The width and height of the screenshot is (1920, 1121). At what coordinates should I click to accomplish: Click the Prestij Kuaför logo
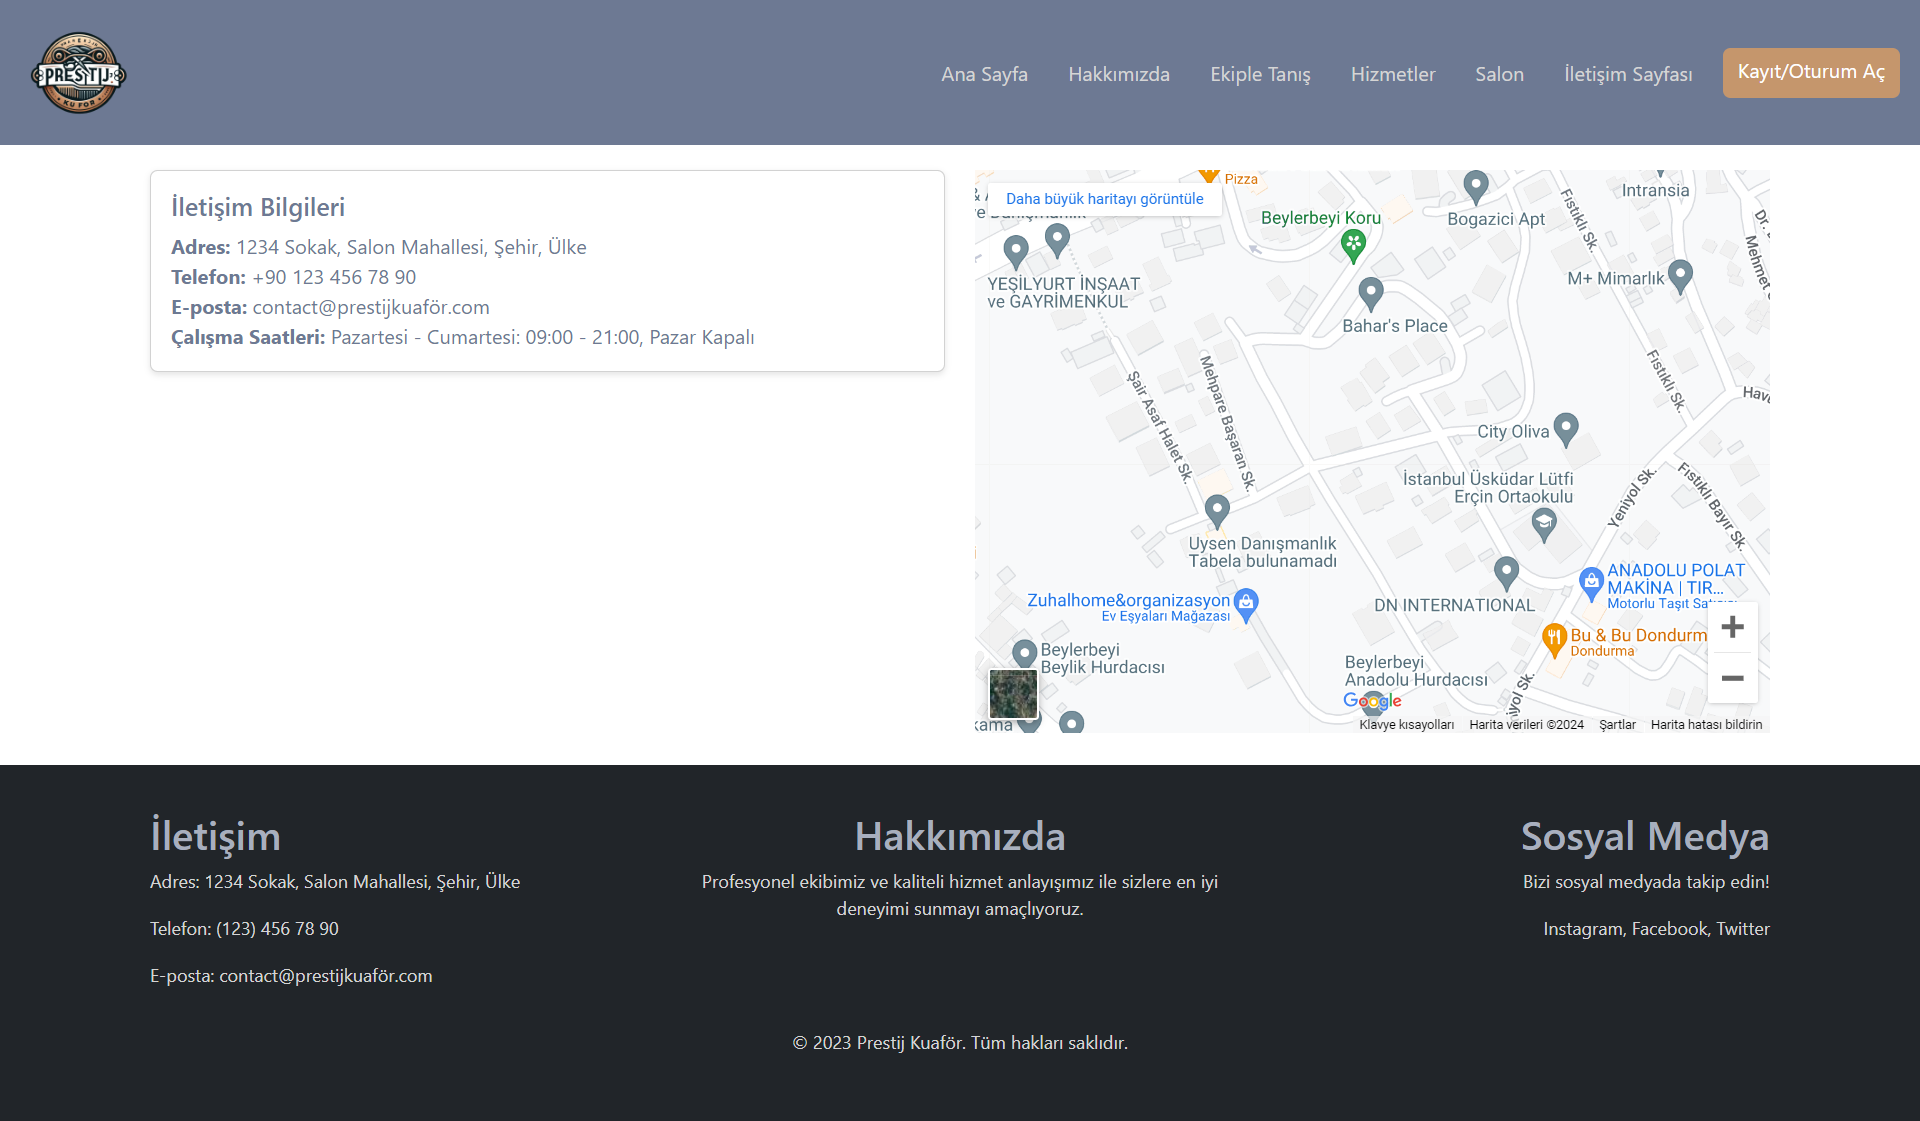(78, 73)
